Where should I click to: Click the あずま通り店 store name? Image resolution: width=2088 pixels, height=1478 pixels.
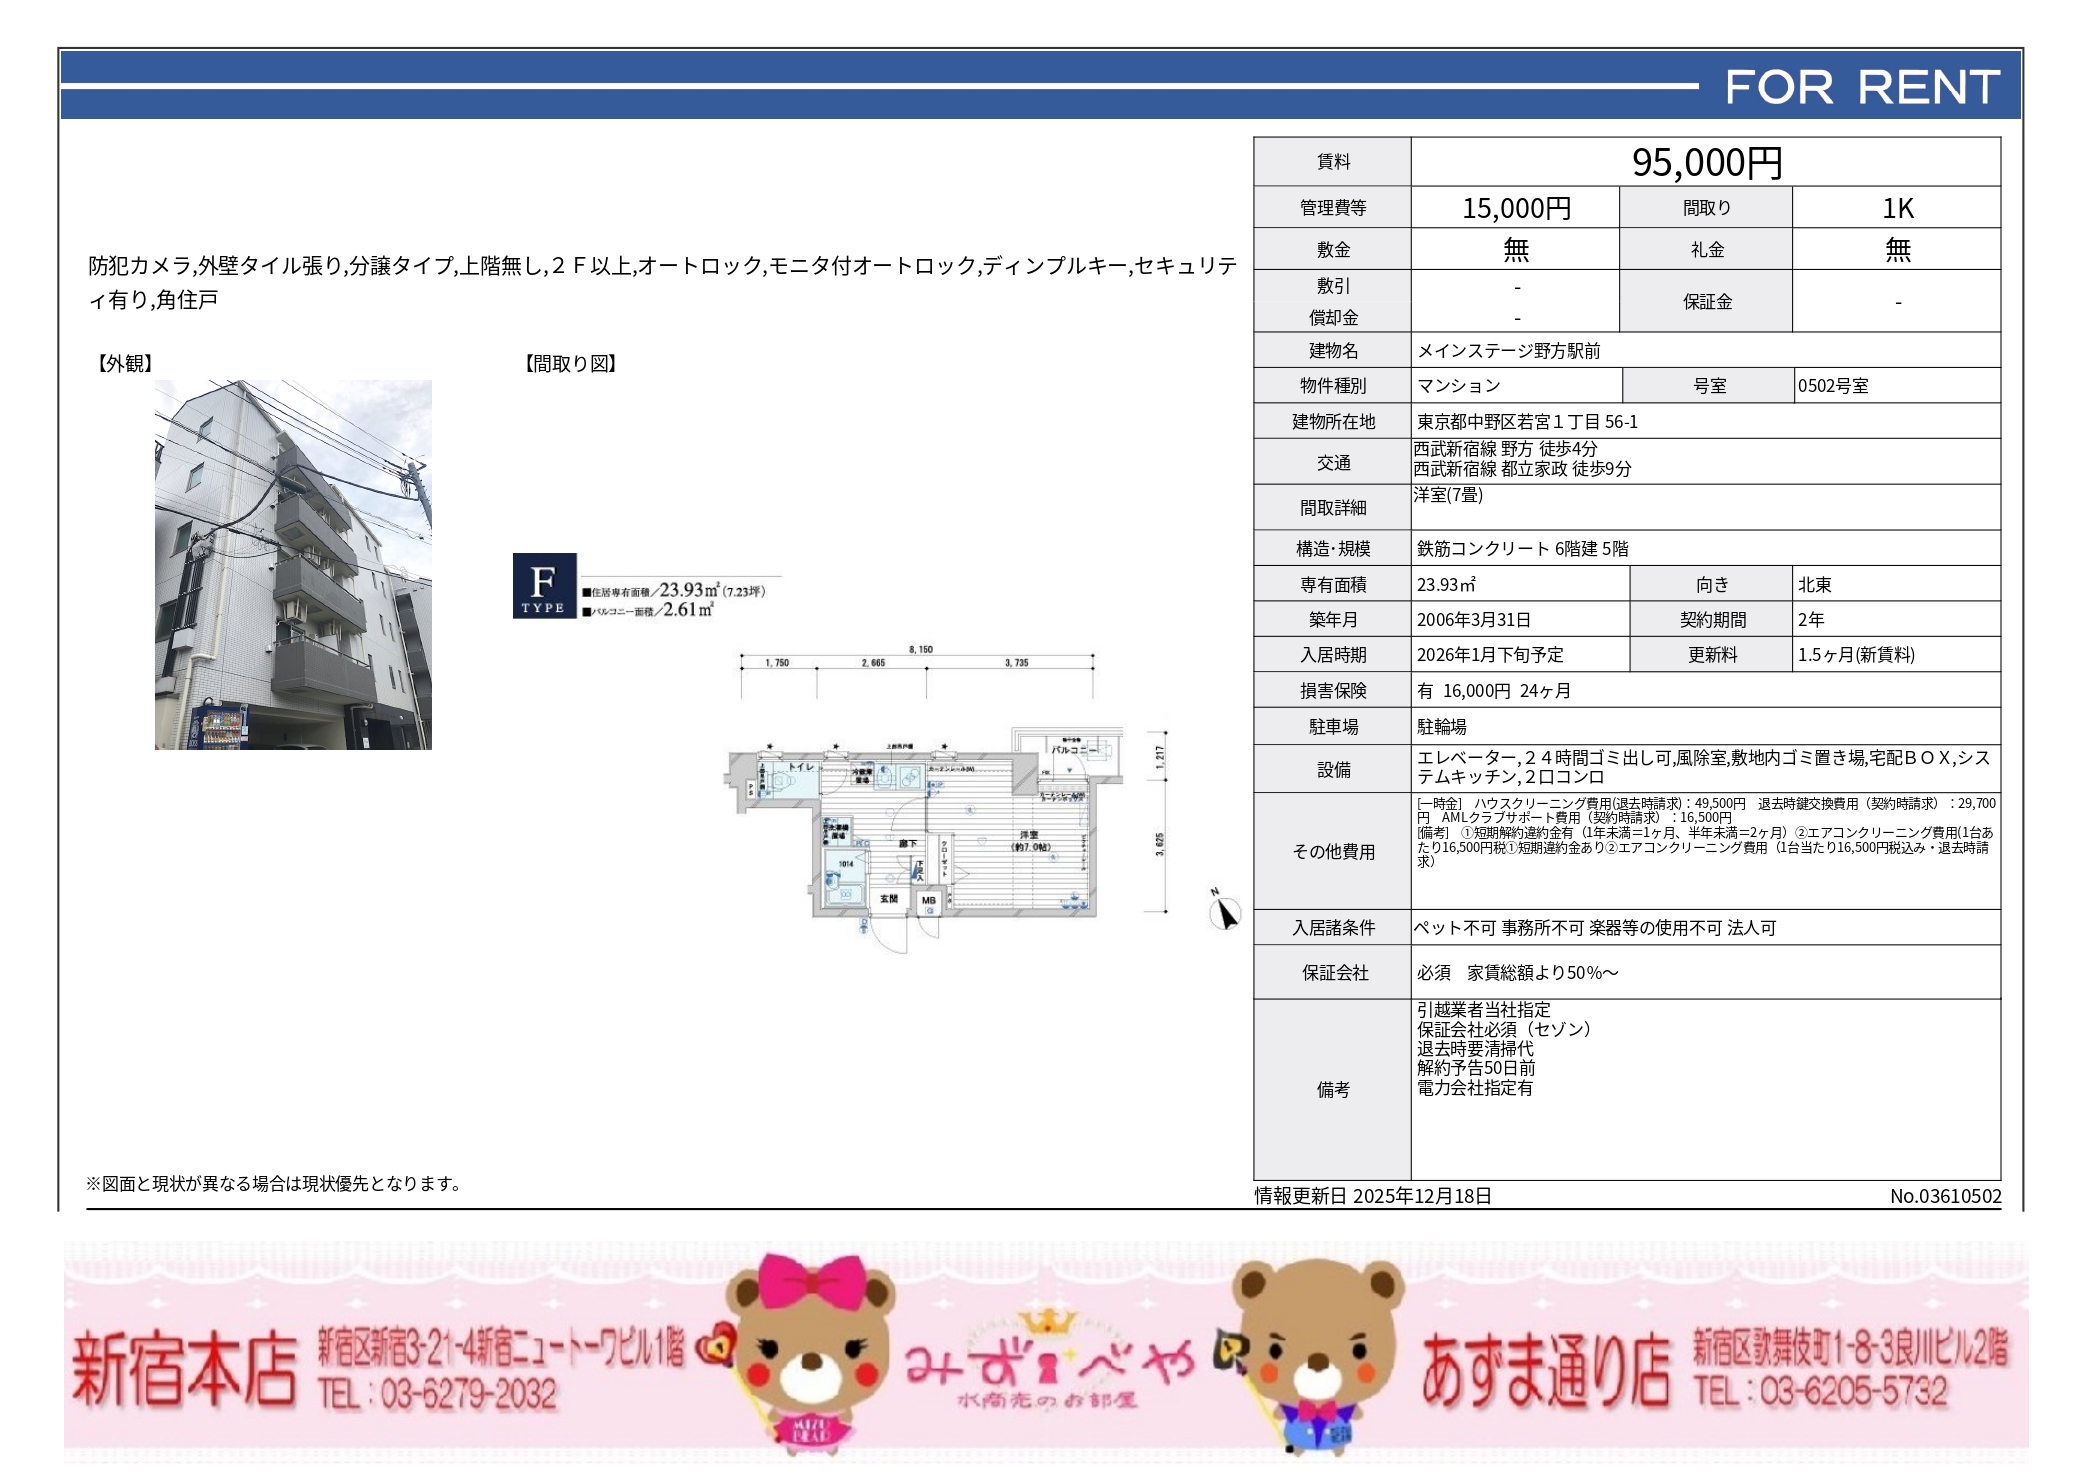tap(1546, 1370)
